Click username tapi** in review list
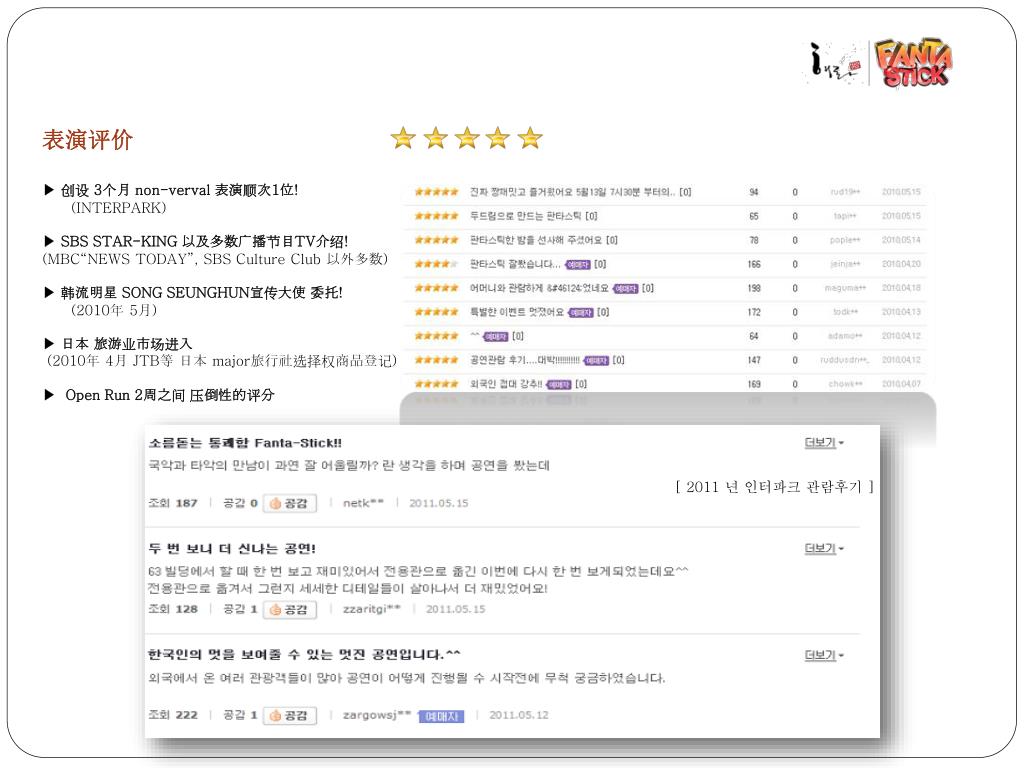Screen dimensions: 1024x768 pos(845,216)
